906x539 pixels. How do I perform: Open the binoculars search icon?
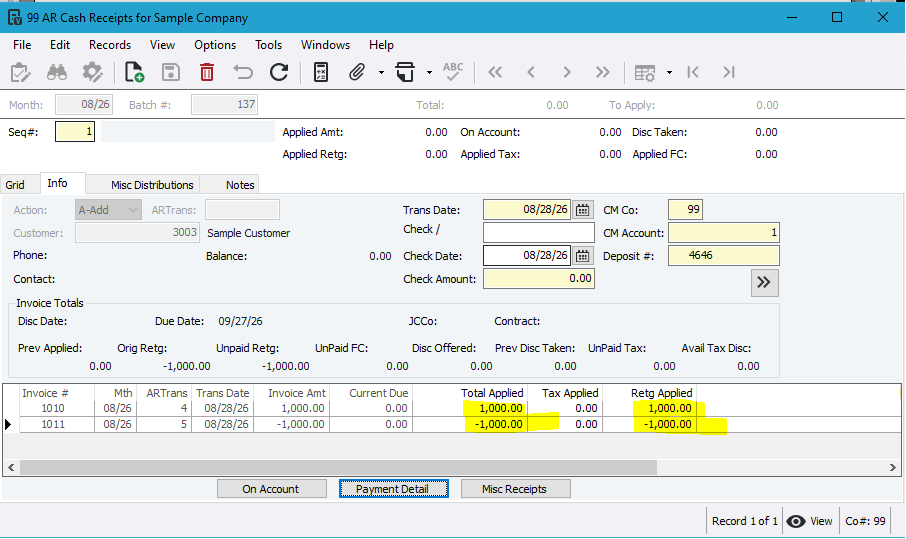[57, 73]
